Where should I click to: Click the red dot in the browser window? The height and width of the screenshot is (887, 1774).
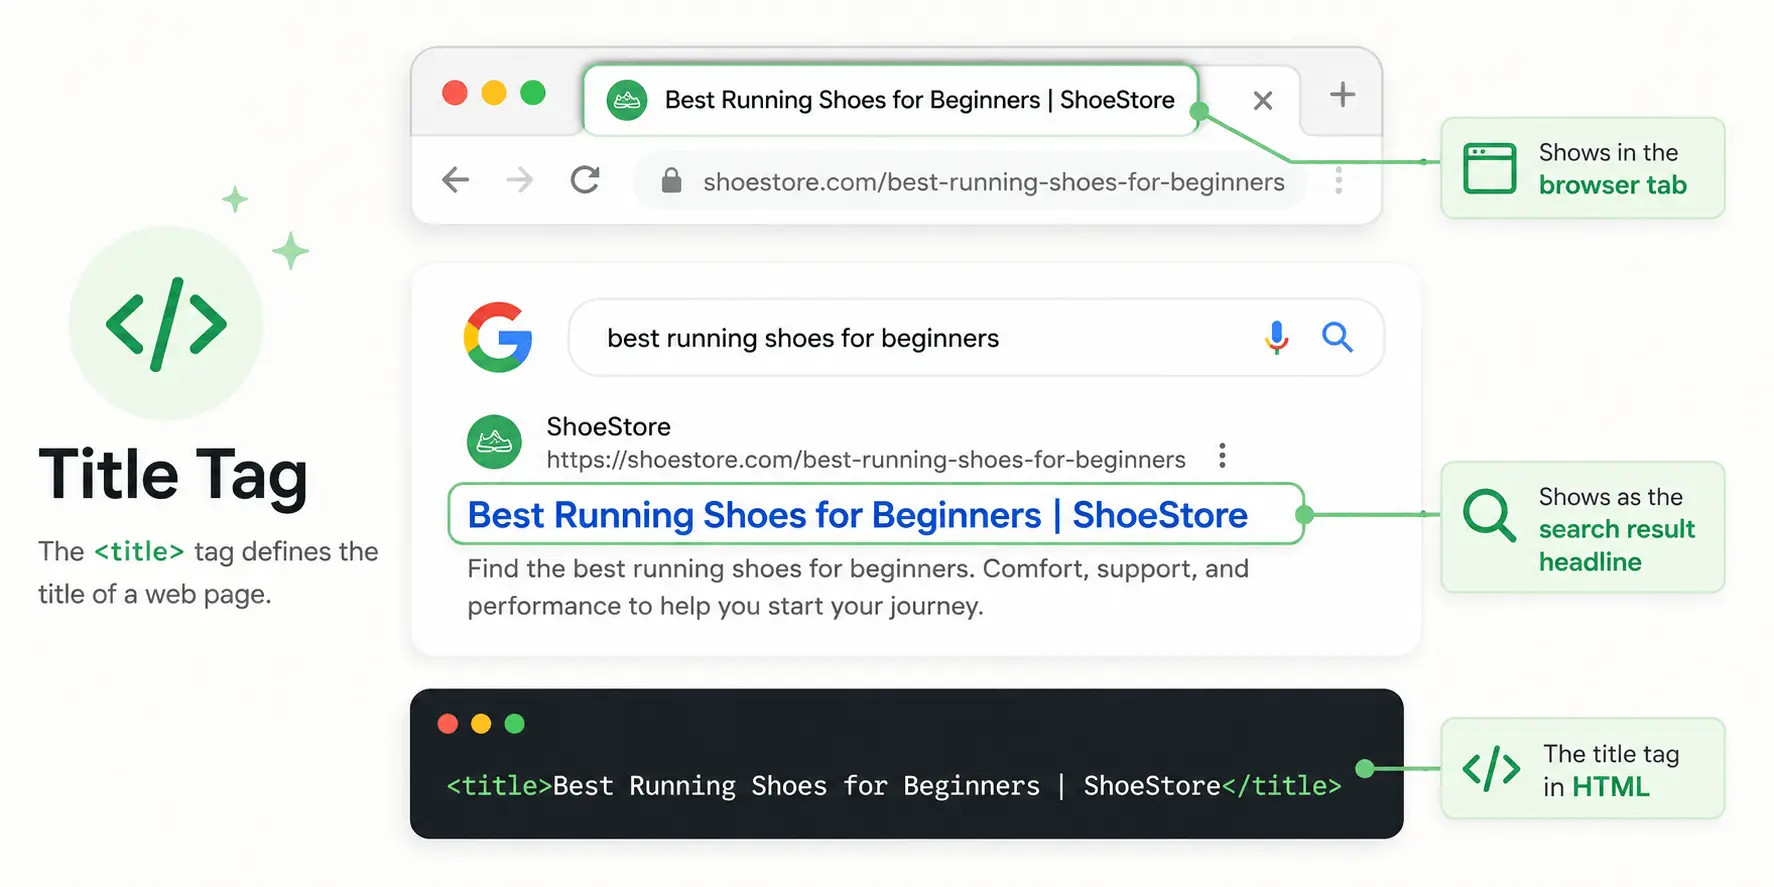click(455, 93)
